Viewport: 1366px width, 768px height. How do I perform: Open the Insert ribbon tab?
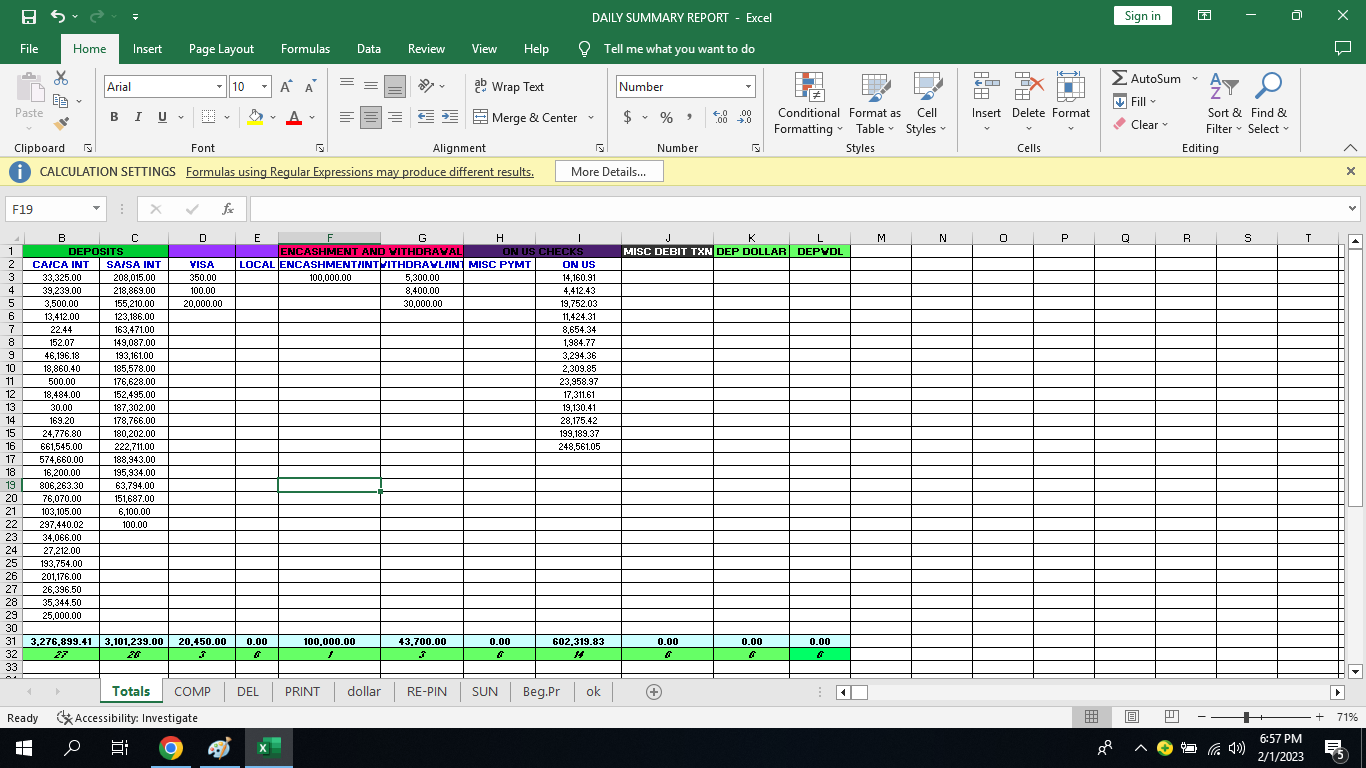coord(147,48)
